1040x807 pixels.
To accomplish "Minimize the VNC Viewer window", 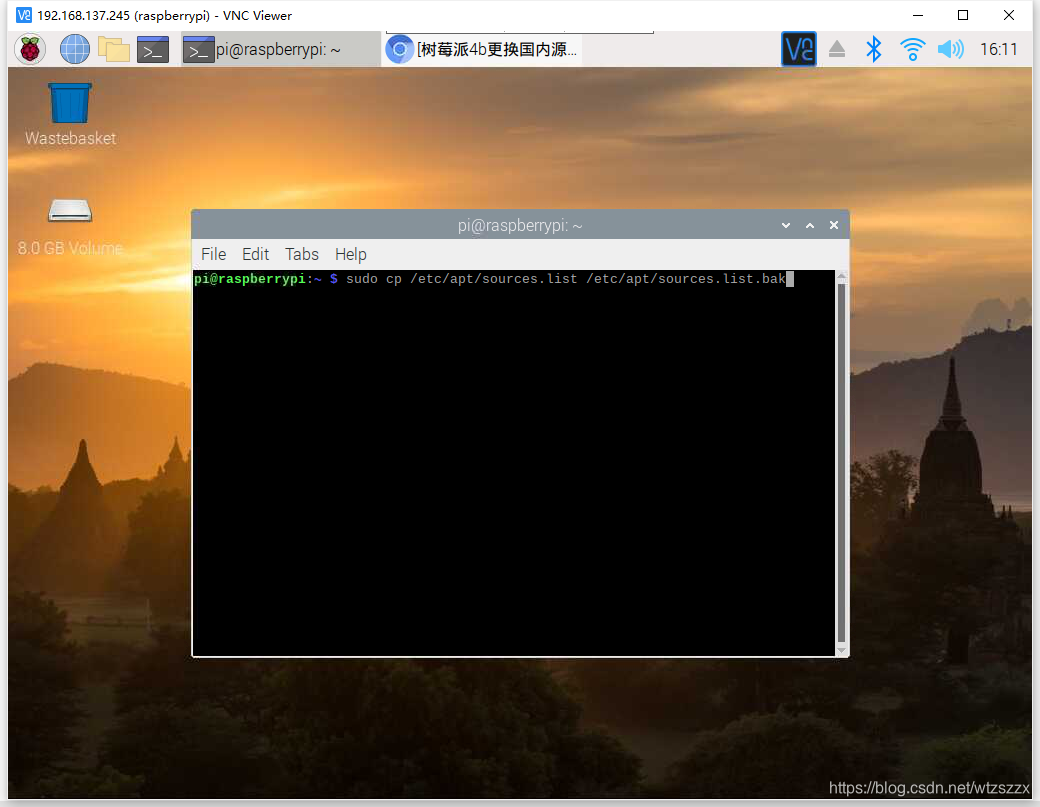I will coord(918,15).
